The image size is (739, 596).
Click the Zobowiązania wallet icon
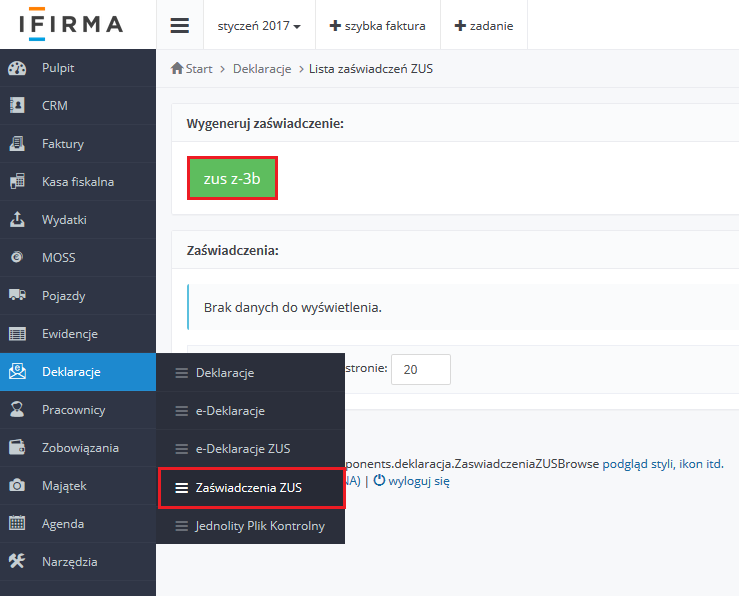pyautogui.click(x=17, y=447)
